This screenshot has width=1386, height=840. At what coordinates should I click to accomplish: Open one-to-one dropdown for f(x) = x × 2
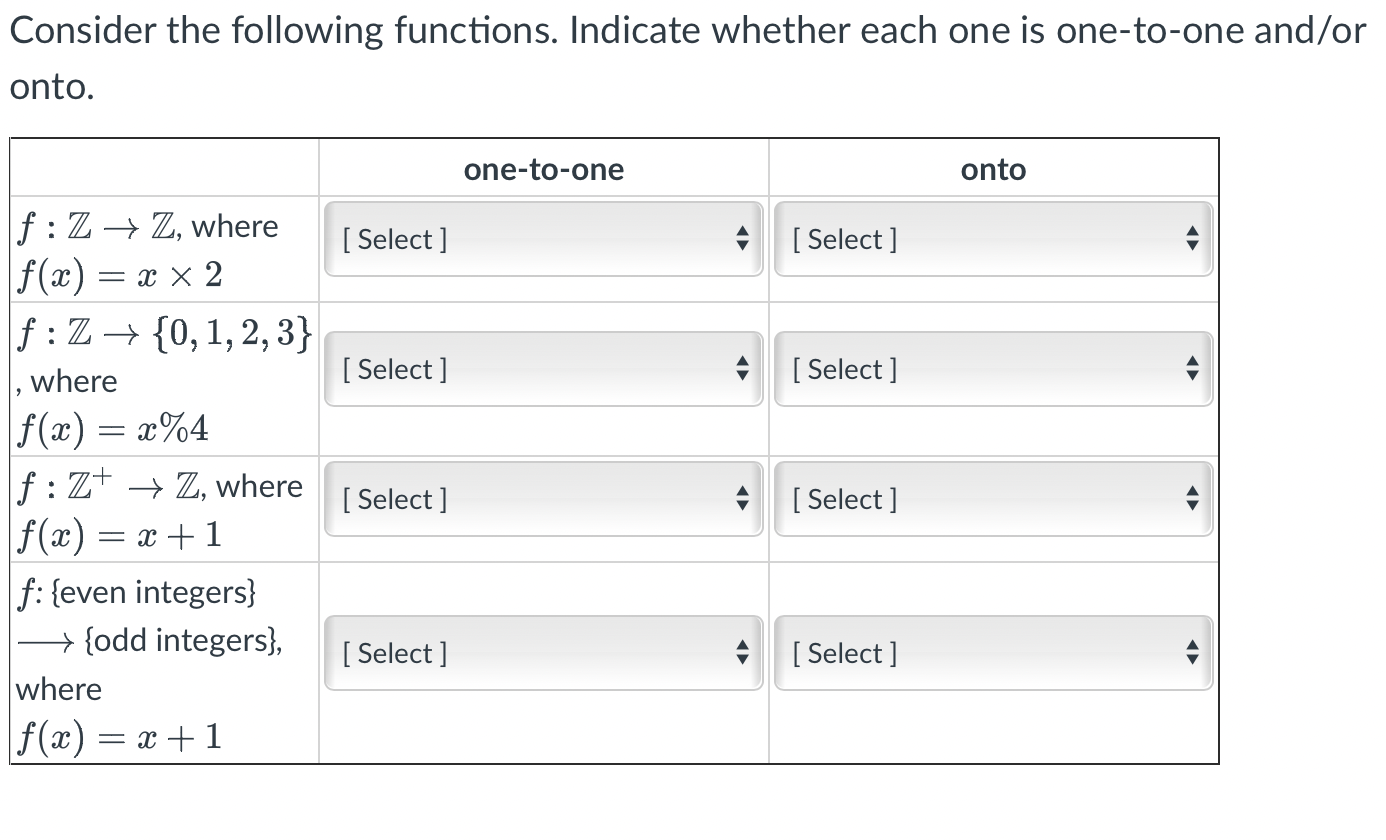pos(543,239)
